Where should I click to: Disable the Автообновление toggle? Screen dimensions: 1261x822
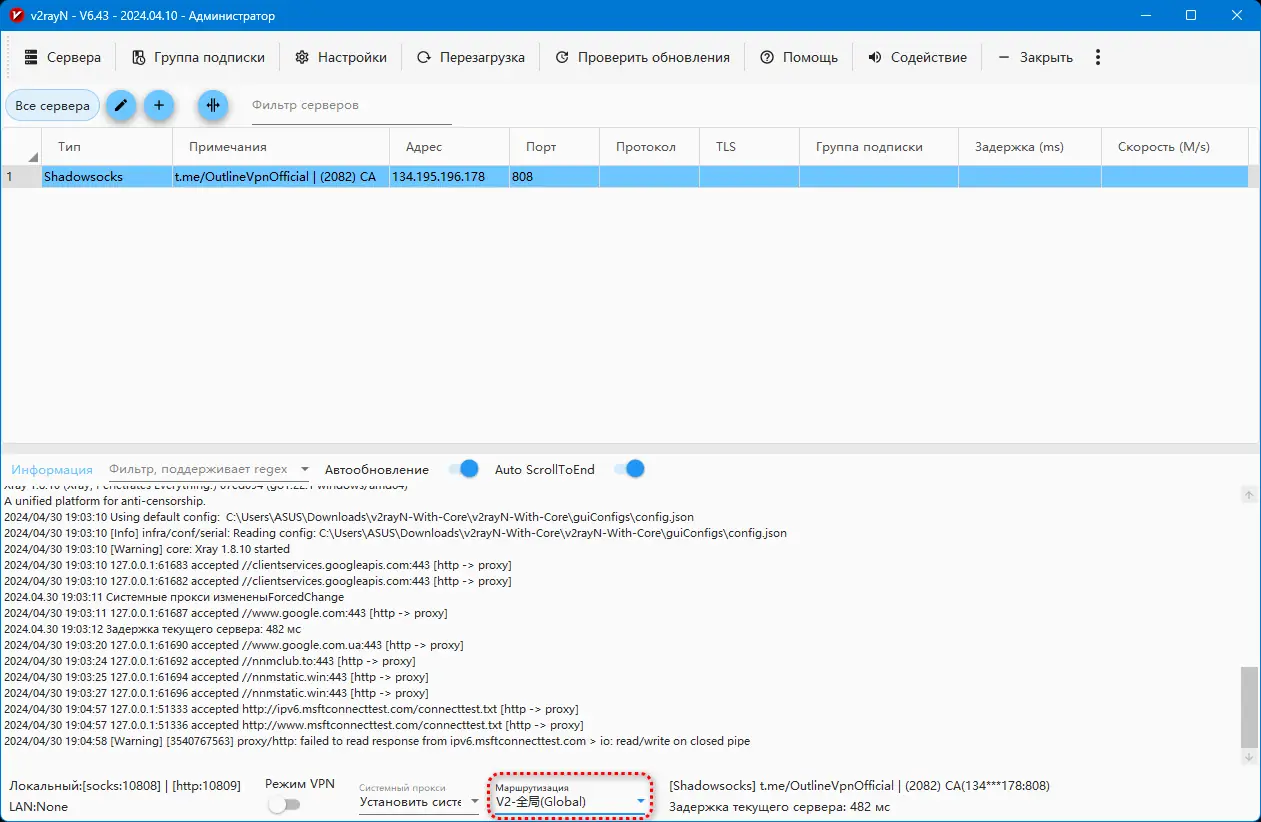(463, 468)
